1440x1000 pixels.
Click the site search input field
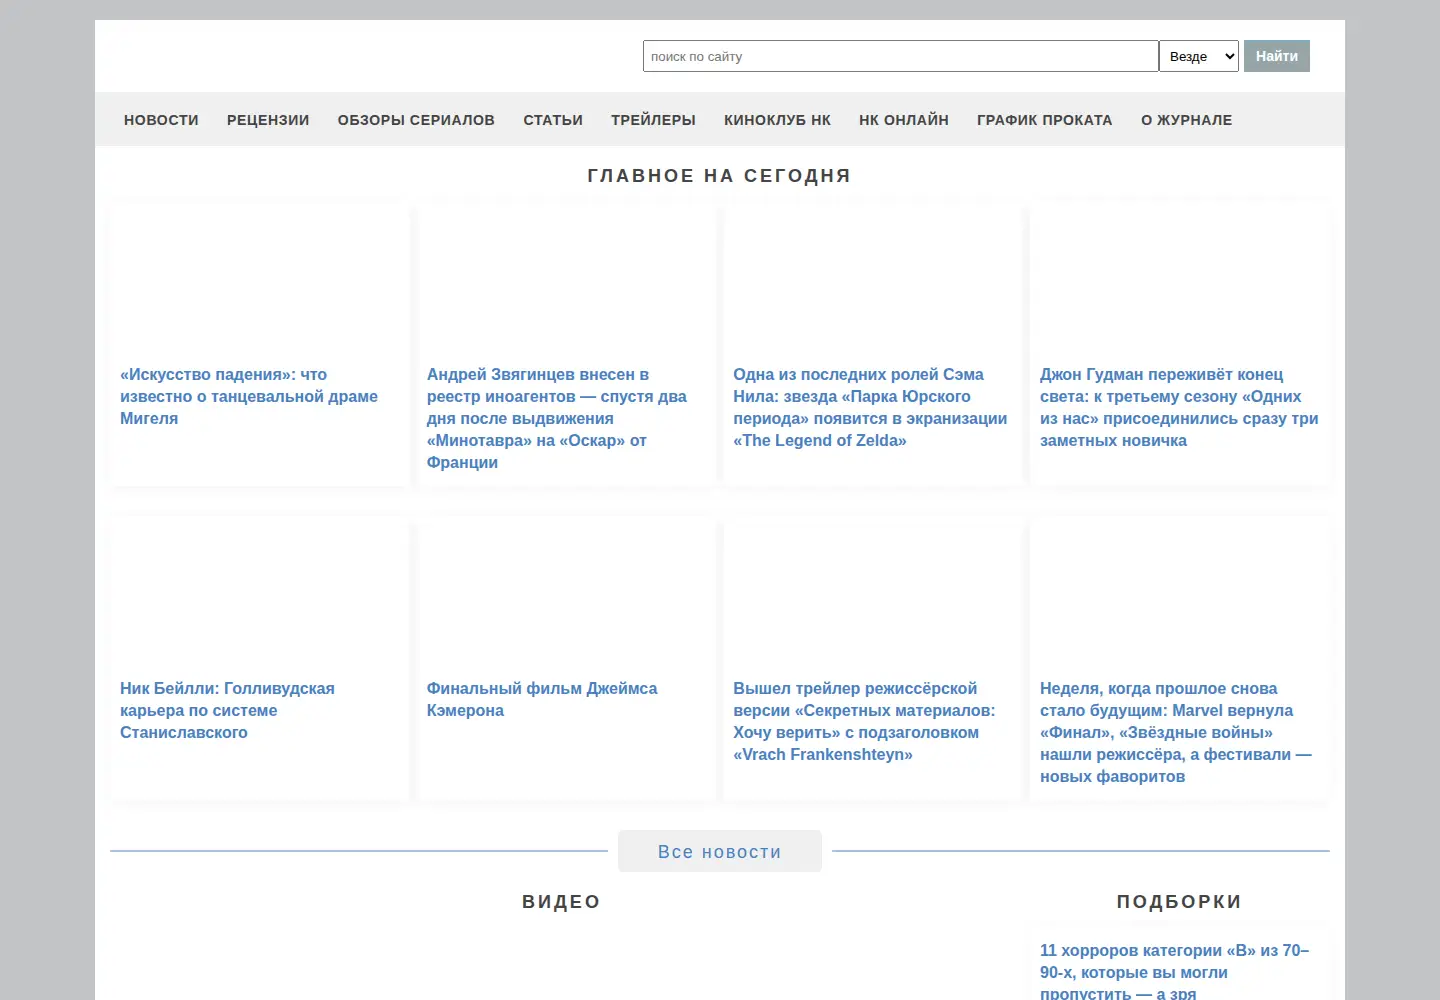coord(900,56)
